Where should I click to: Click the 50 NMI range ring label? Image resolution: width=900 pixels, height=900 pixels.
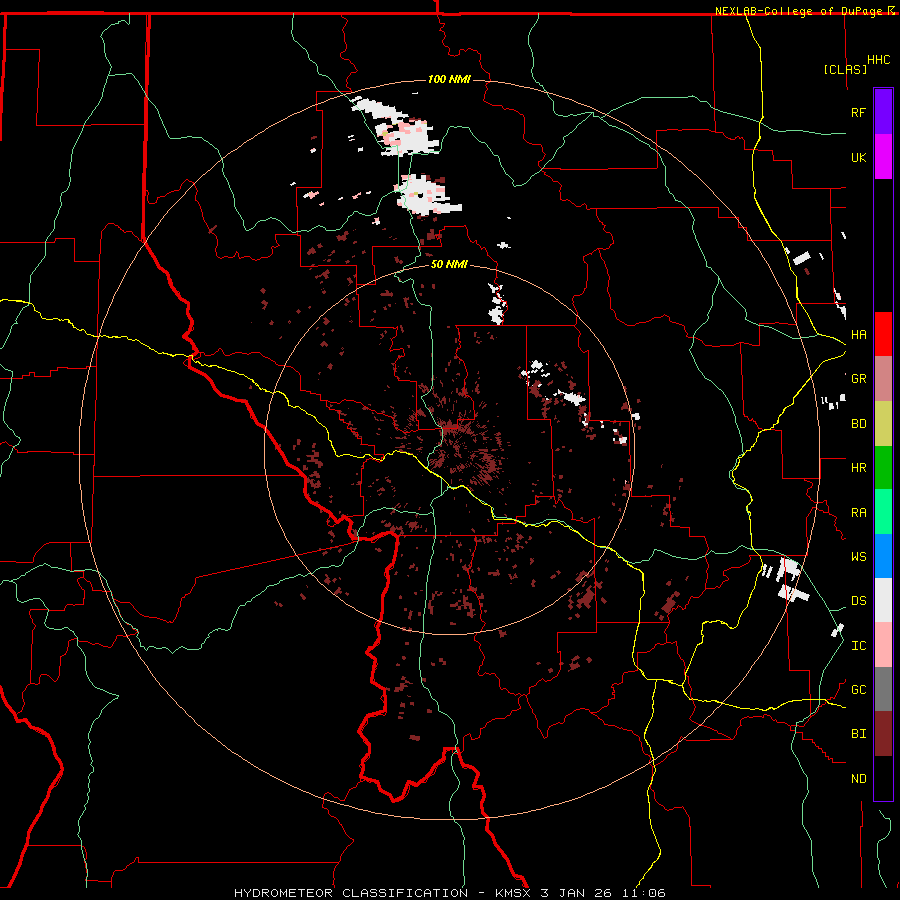[x=449, y=264]
